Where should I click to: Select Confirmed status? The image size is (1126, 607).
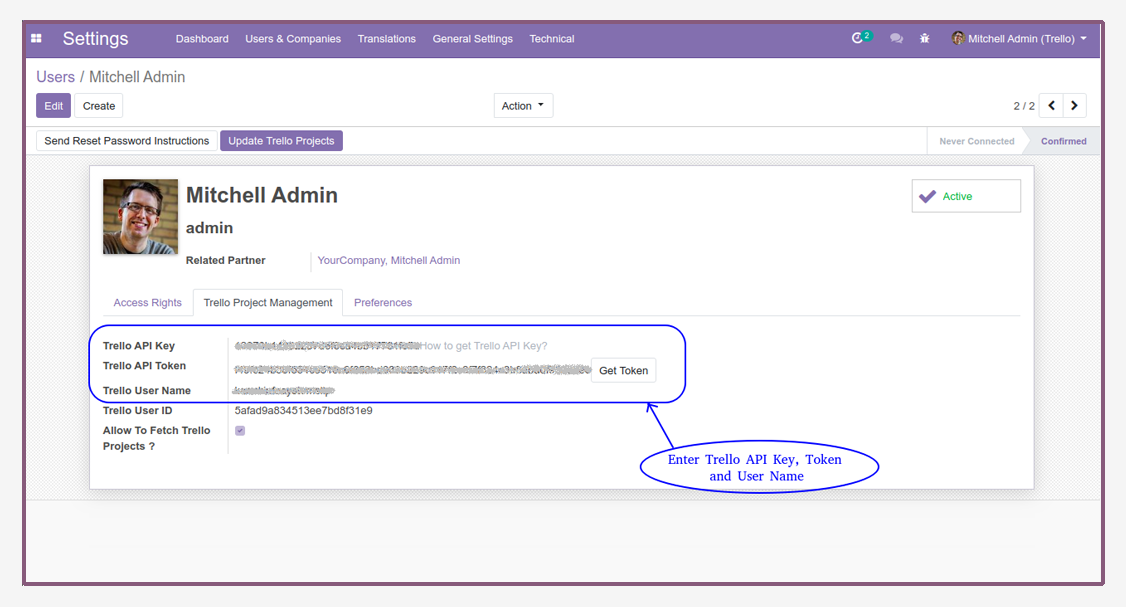click(1063, 142)
